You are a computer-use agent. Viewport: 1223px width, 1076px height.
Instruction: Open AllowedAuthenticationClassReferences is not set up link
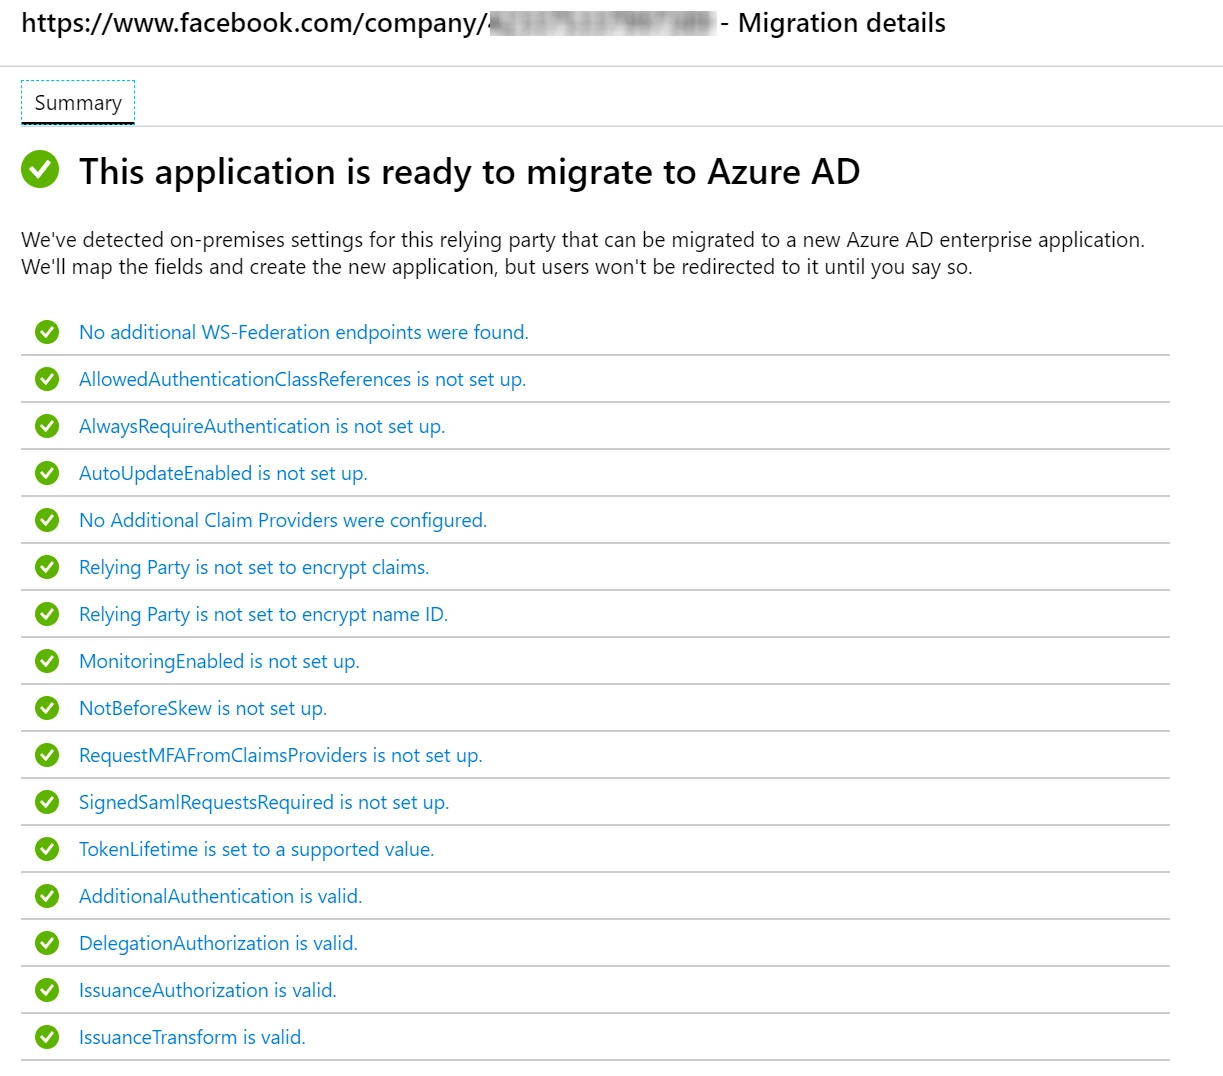pos(302,379)
